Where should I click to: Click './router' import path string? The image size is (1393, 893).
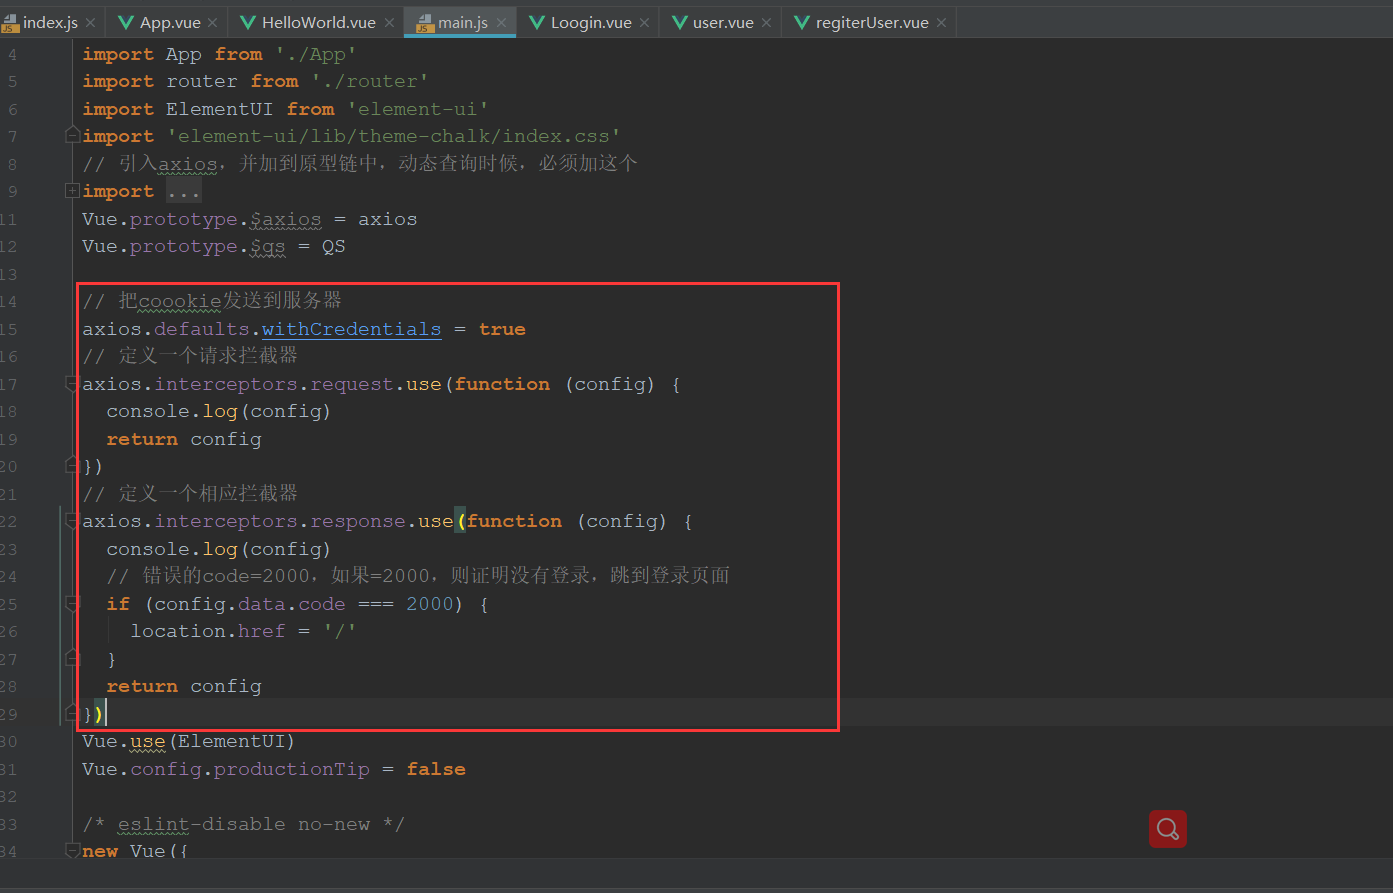point(370,81)
